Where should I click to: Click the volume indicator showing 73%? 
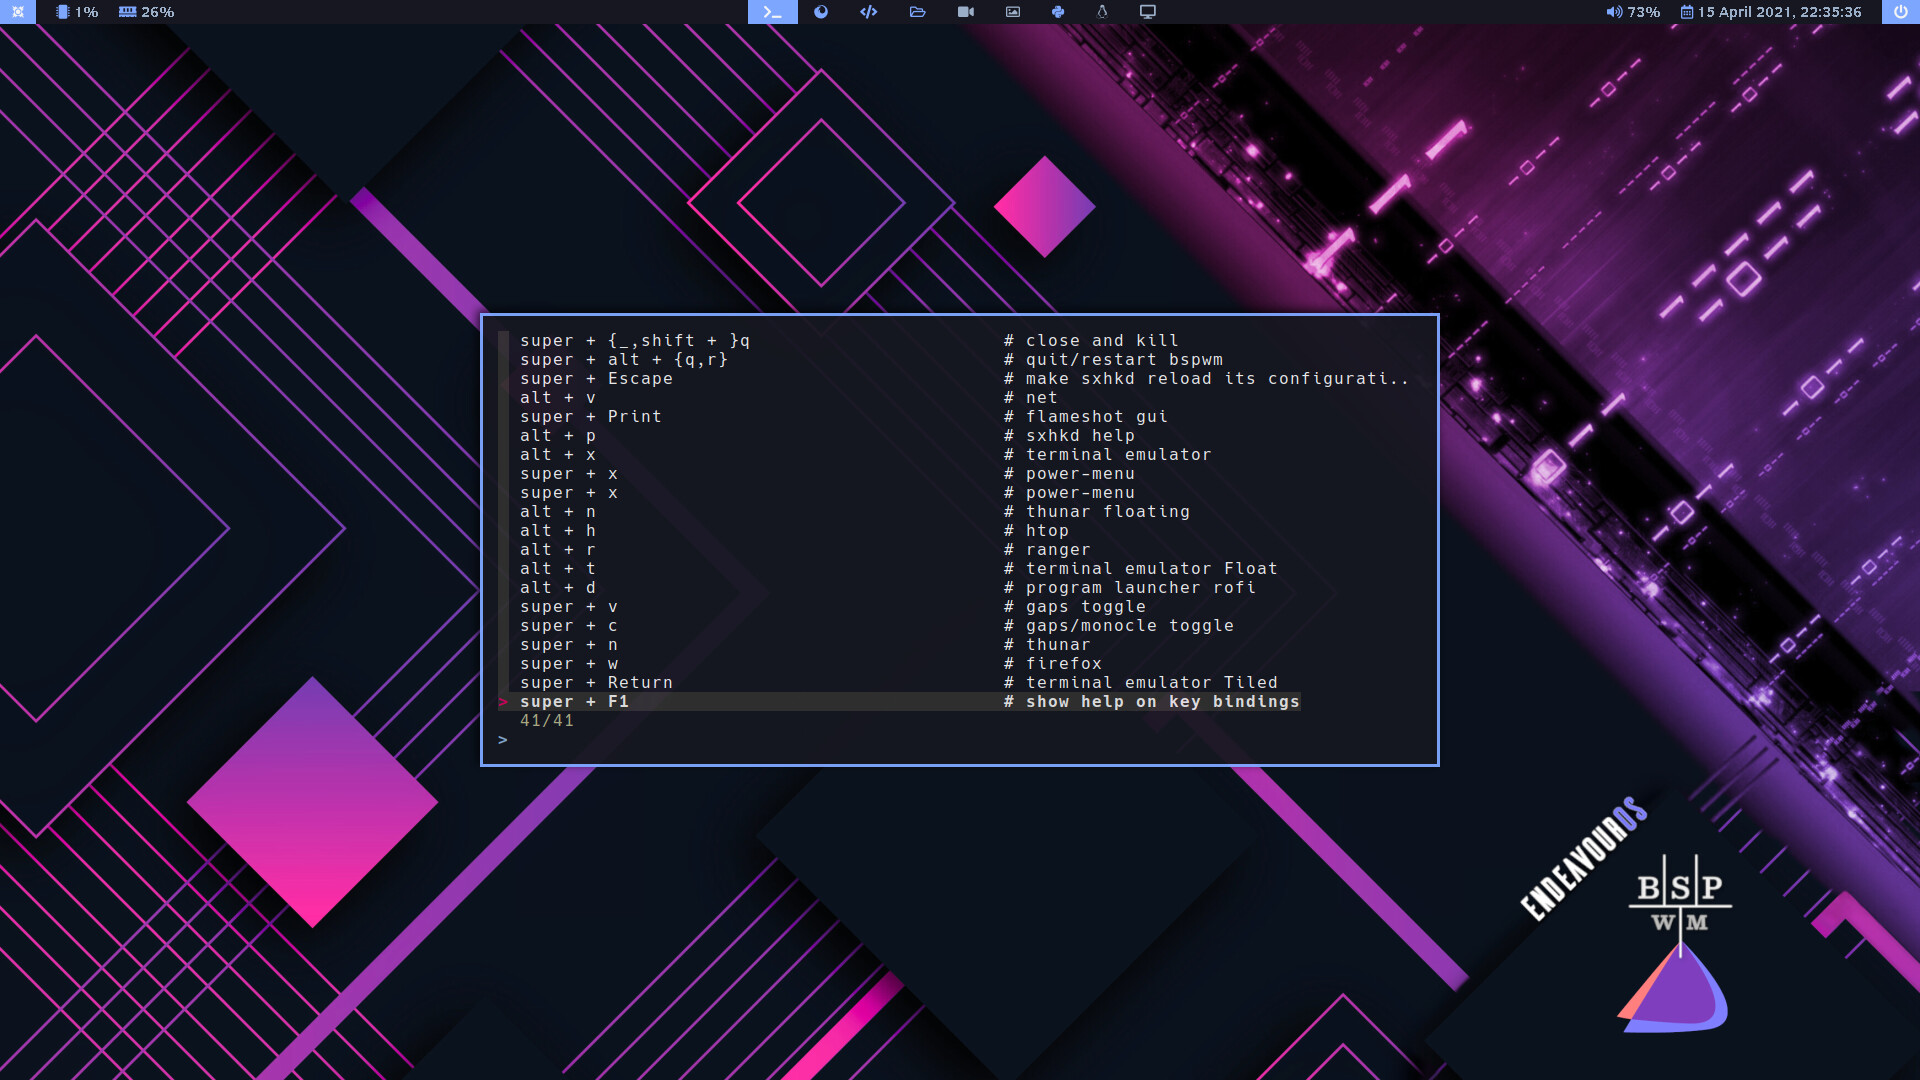pos(1633,12)
